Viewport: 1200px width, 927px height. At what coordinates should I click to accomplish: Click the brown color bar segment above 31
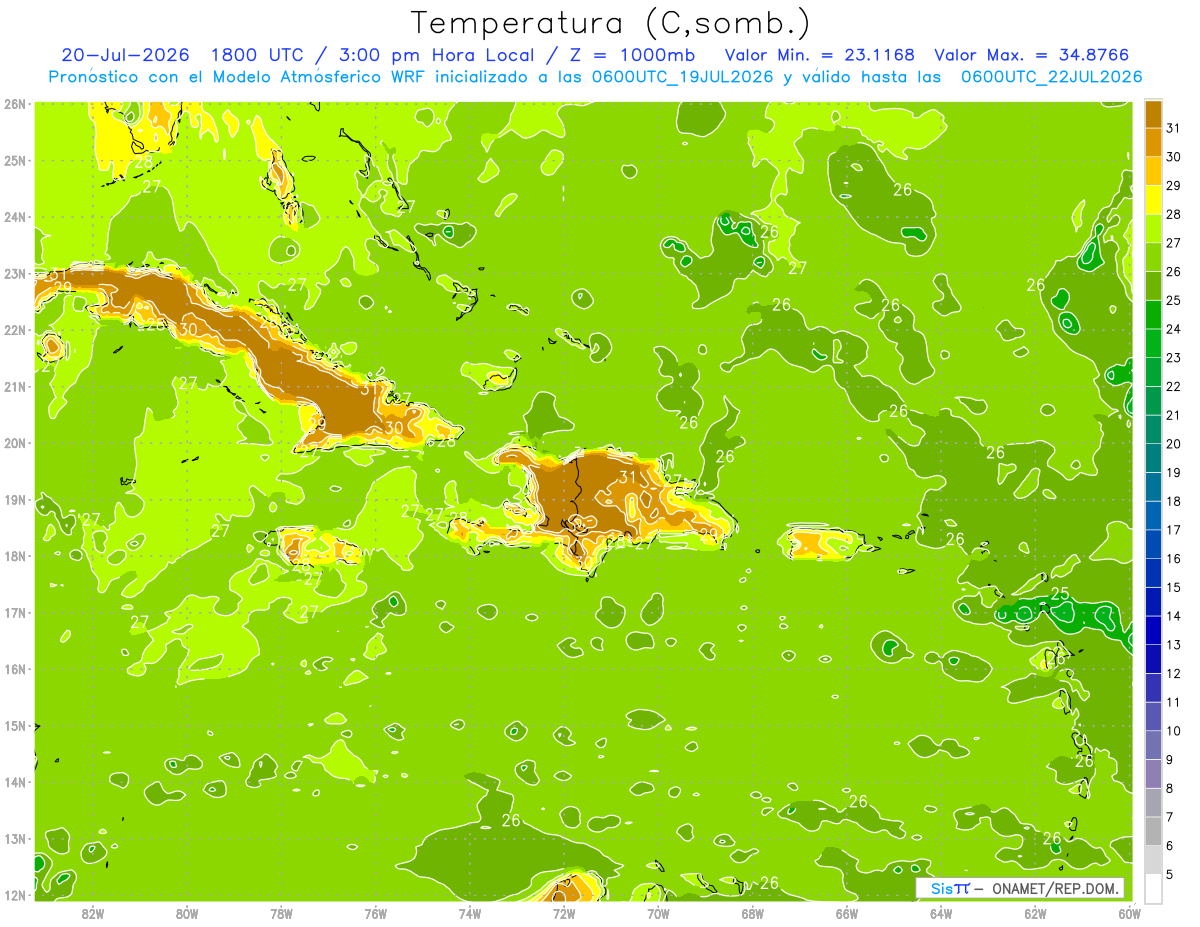[x=1153, y=114]
